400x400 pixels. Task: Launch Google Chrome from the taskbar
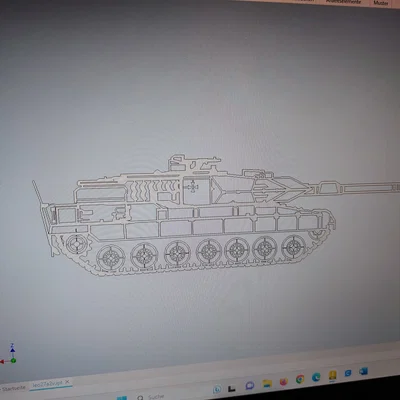pyautogui.click(x=300, y=379)
